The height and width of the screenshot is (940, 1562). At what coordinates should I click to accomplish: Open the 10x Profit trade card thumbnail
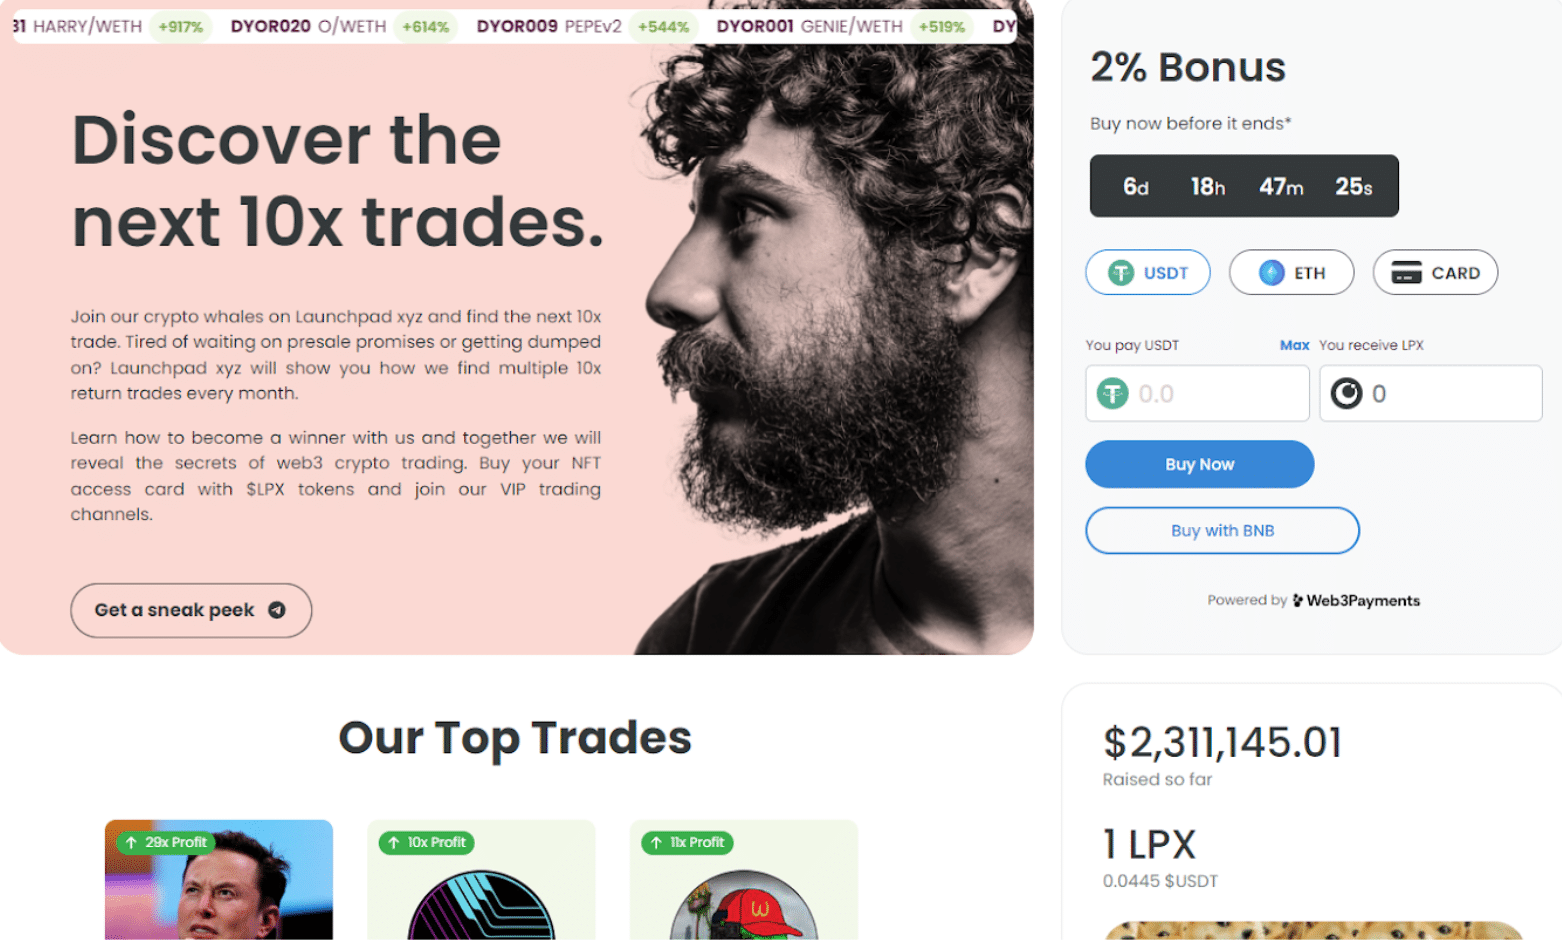pos(481,880)
